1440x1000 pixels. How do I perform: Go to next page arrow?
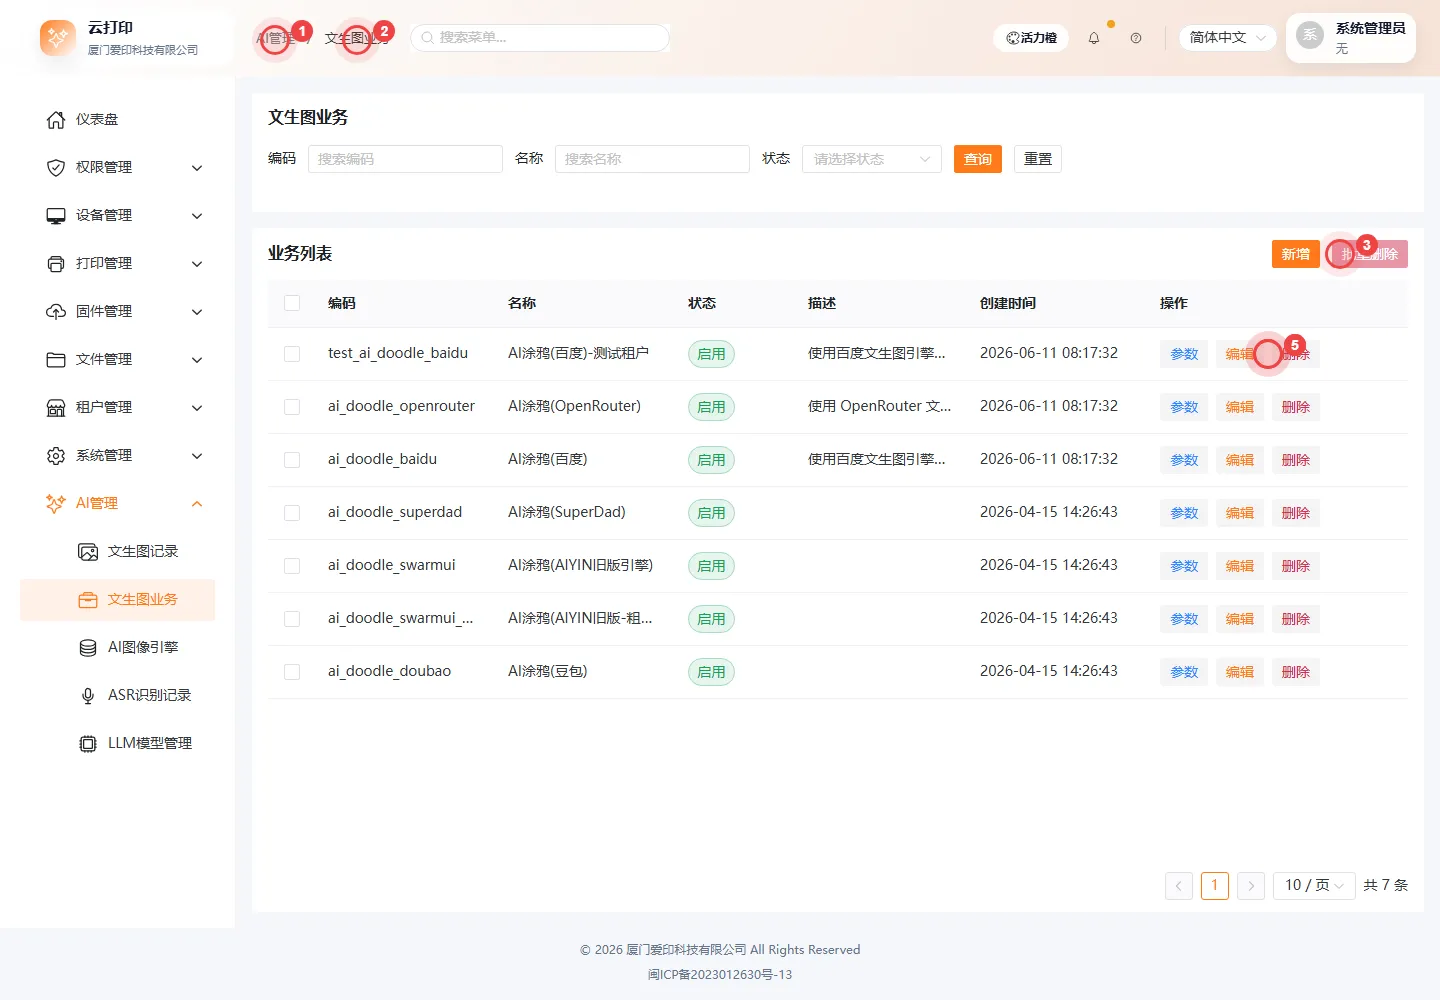tap(1251, 886)
